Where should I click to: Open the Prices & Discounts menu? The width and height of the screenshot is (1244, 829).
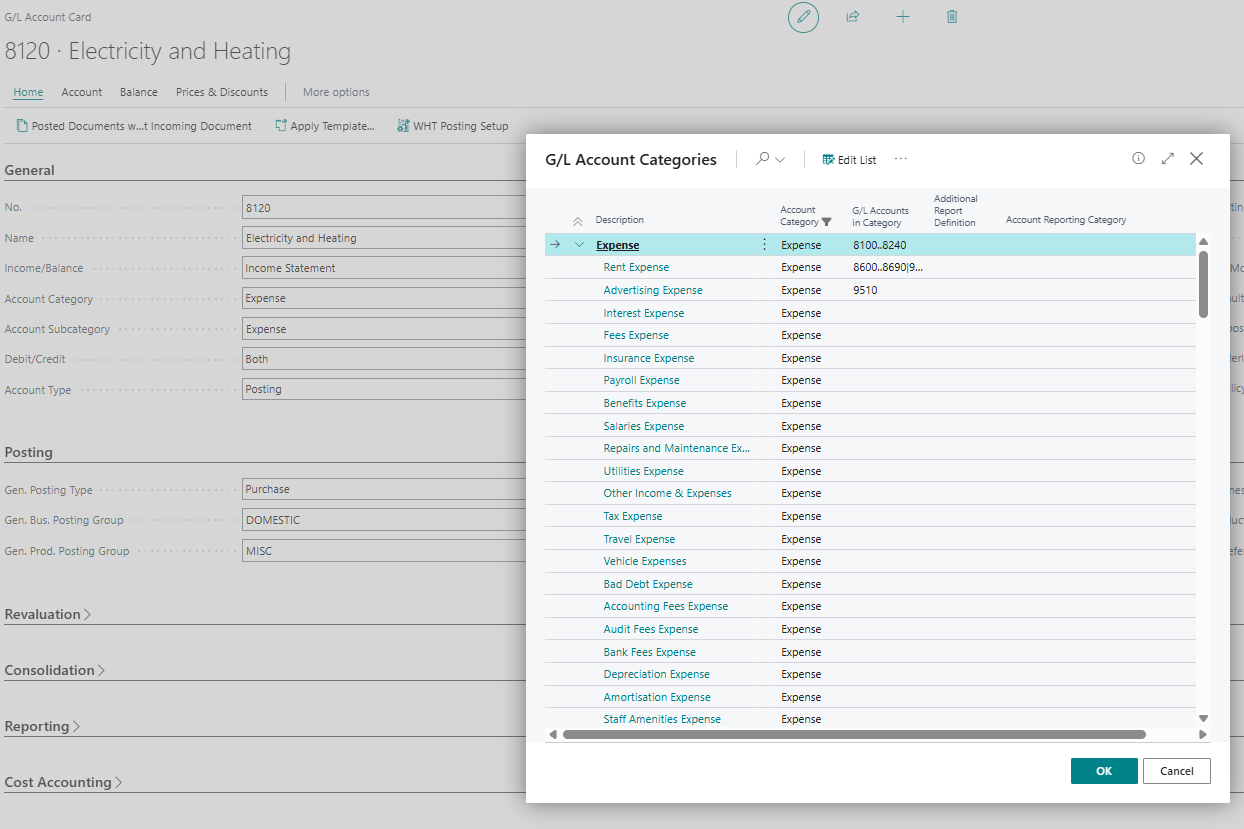click(x=222, y=92)
